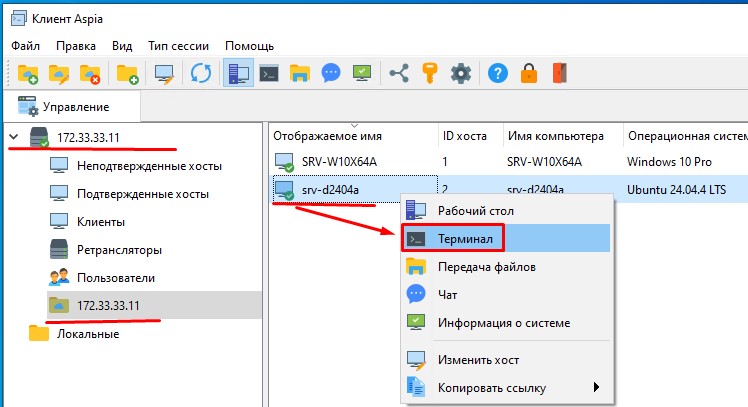Viewport: 748px width, 407px height.
Task: Select the file transfer toolbar icon
Action: 300,73
